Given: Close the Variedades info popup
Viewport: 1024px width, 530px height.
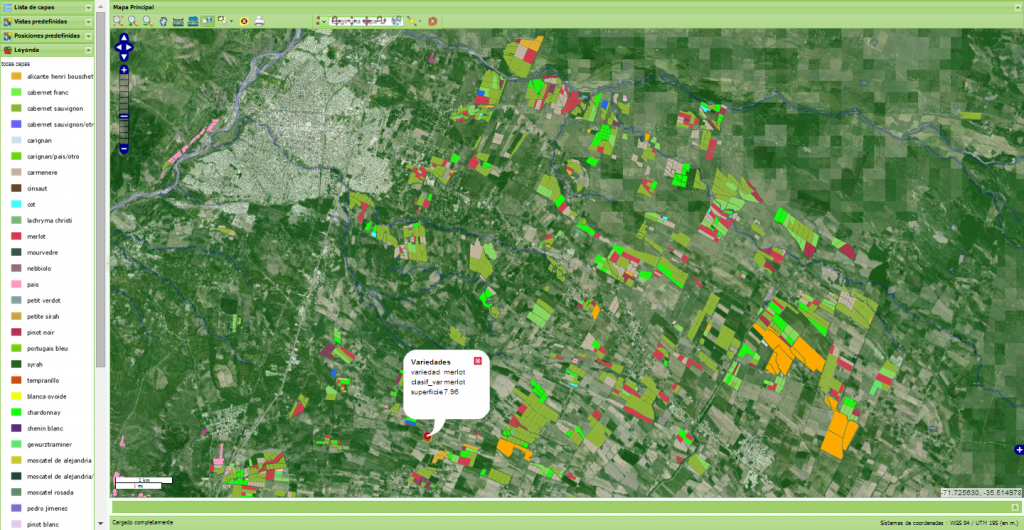Looking at the screenshot, I should coord(477,360).
